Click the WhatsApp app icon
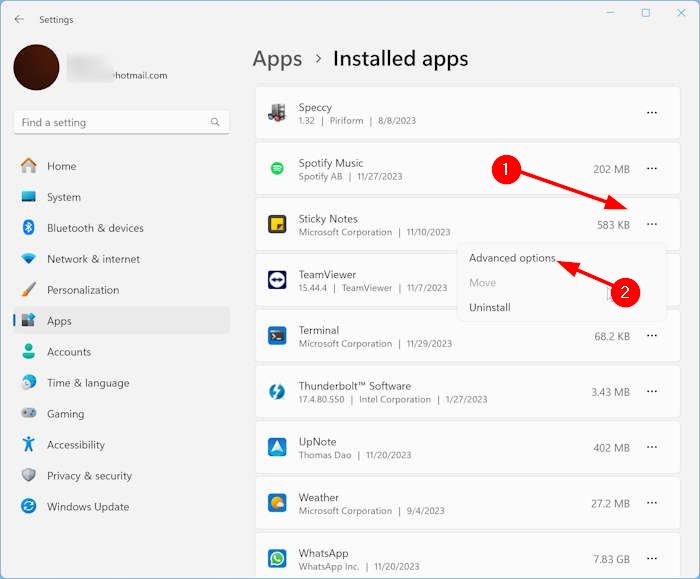This screenshot has width=700, height=579. click(277, 558)
